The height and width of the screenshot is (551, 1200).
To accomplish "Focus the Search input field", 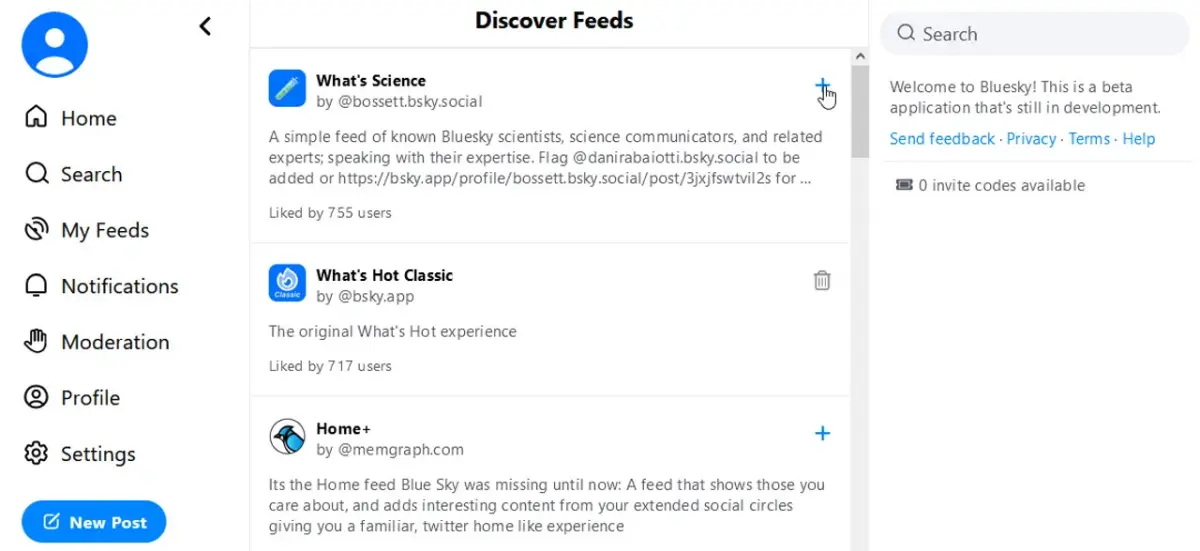I will click(1040, 34).
